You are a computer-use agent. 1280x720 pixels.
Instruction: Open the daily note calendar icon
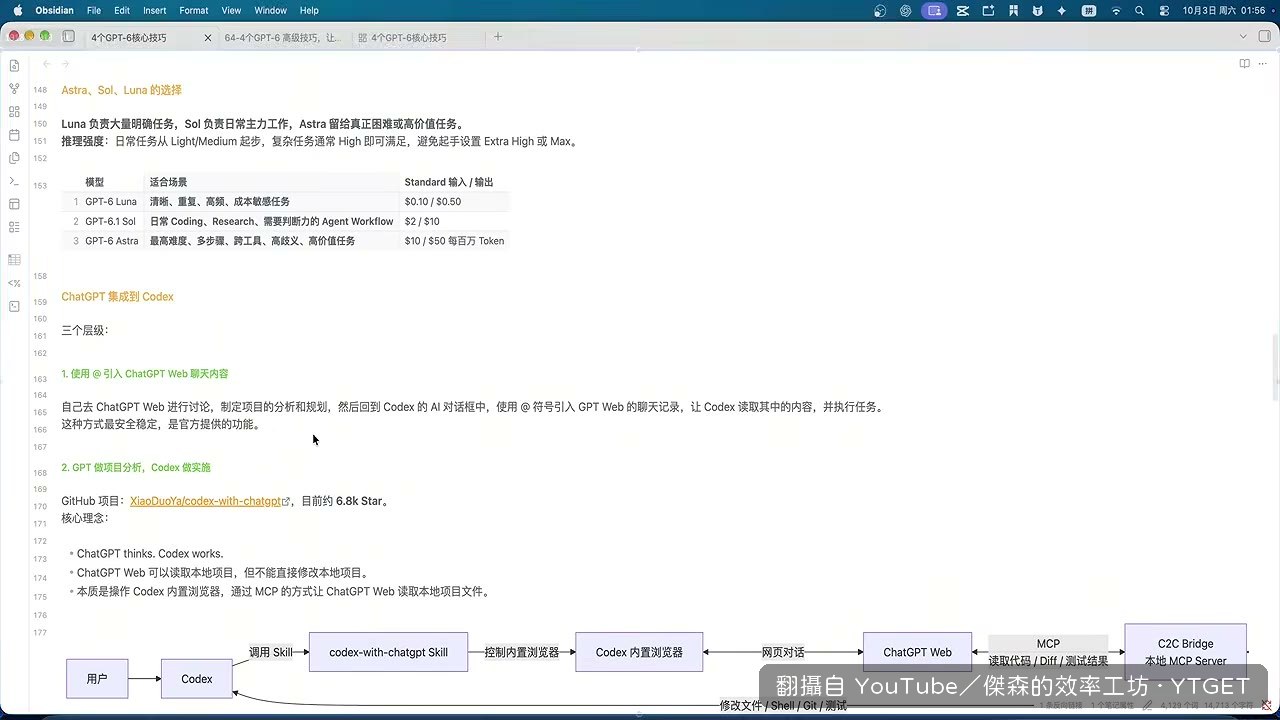[14, 134]
